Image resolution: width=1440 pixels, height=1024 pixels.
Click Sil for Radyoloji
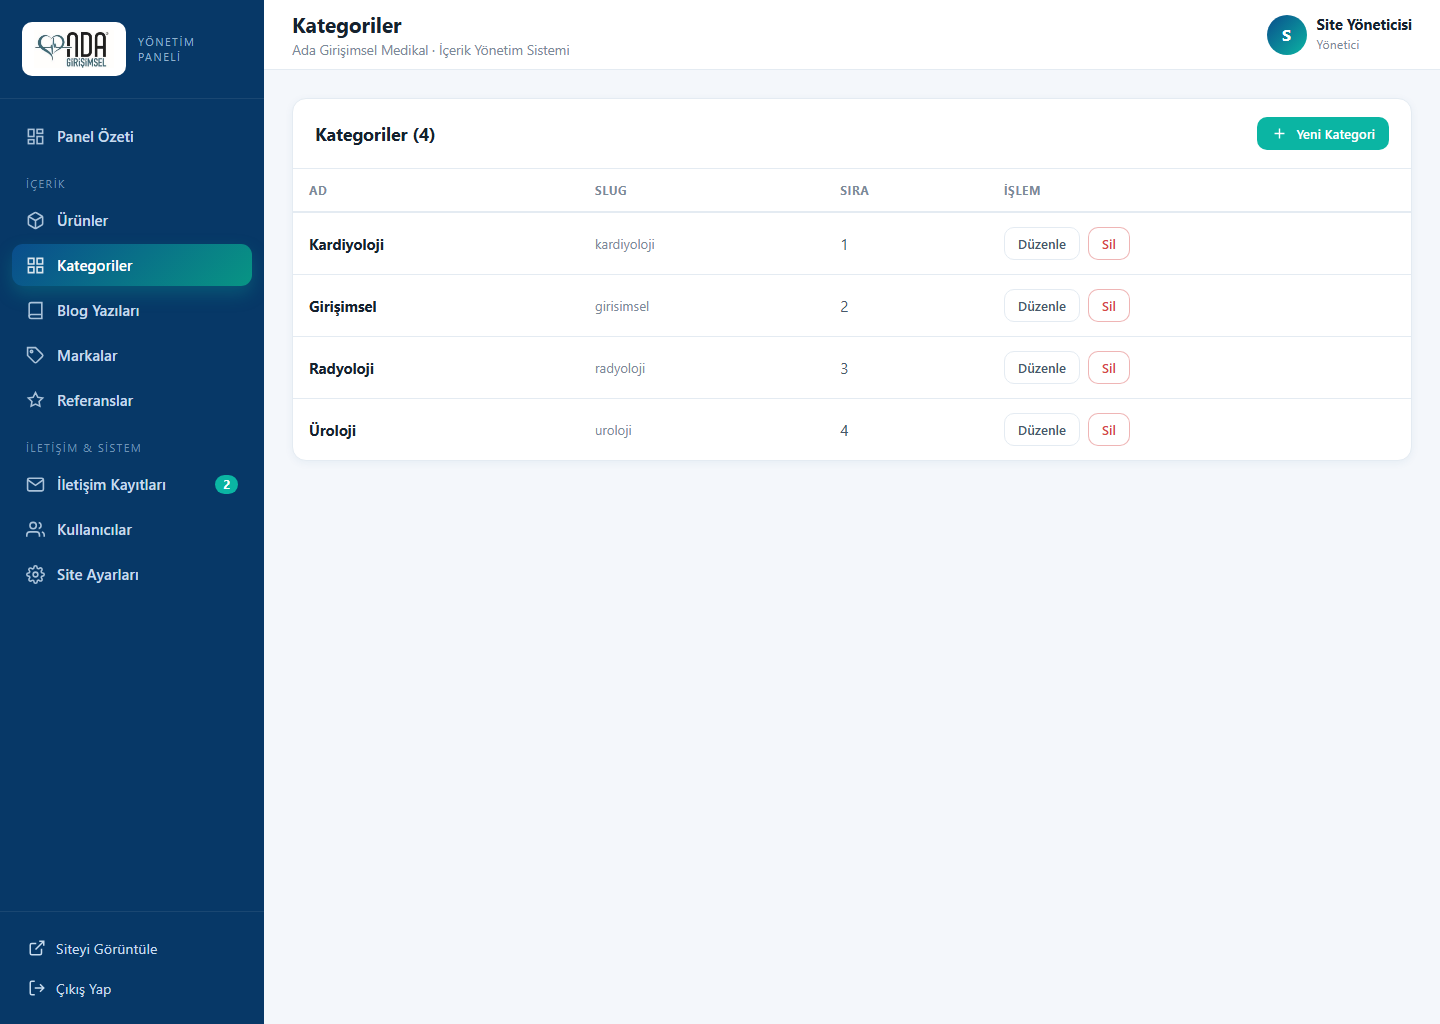click(x=1108, y=368)
